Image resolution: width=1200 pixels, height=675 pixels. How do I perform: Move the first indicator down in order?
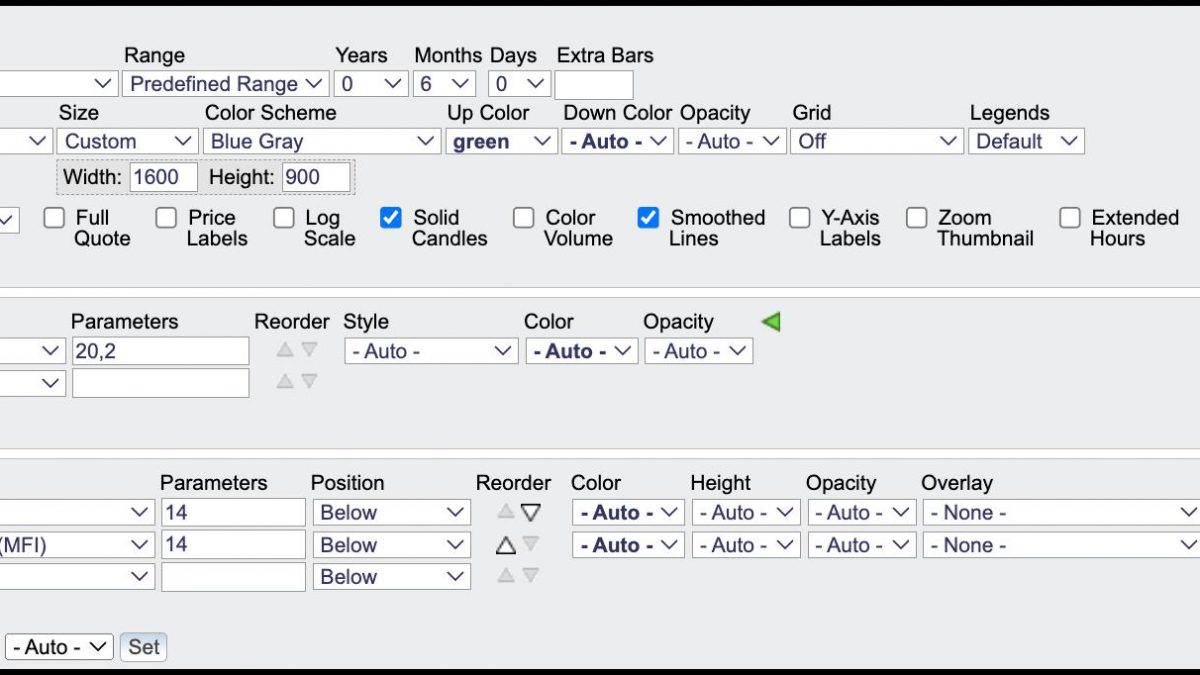coord(531,512)
